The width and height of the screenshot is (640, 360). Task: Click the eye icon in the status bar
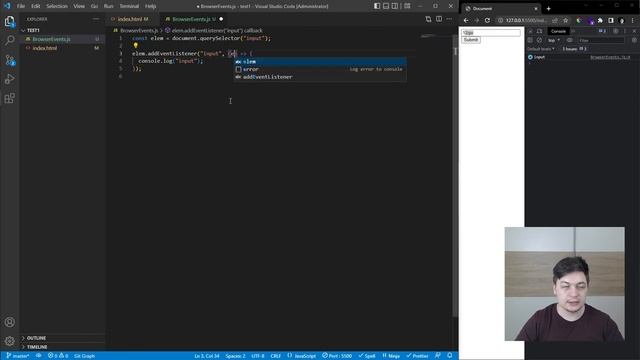pyautogui.click(x=38, y=356)
